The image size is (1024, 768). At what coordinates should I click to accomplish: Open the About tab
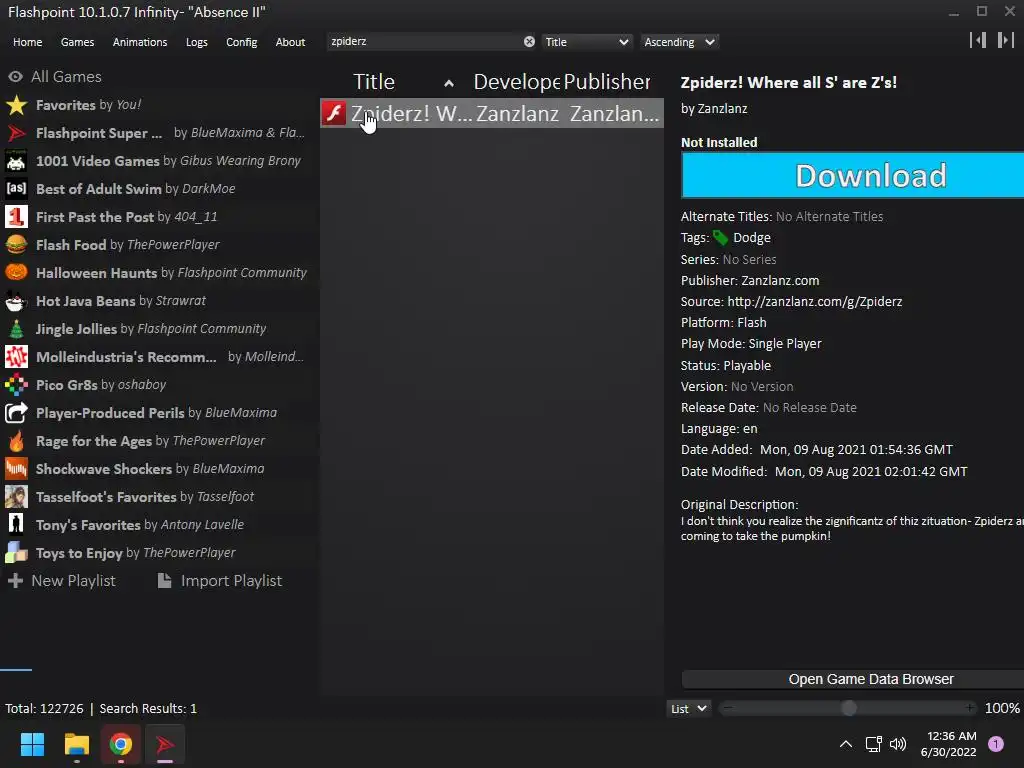(290, 42)
